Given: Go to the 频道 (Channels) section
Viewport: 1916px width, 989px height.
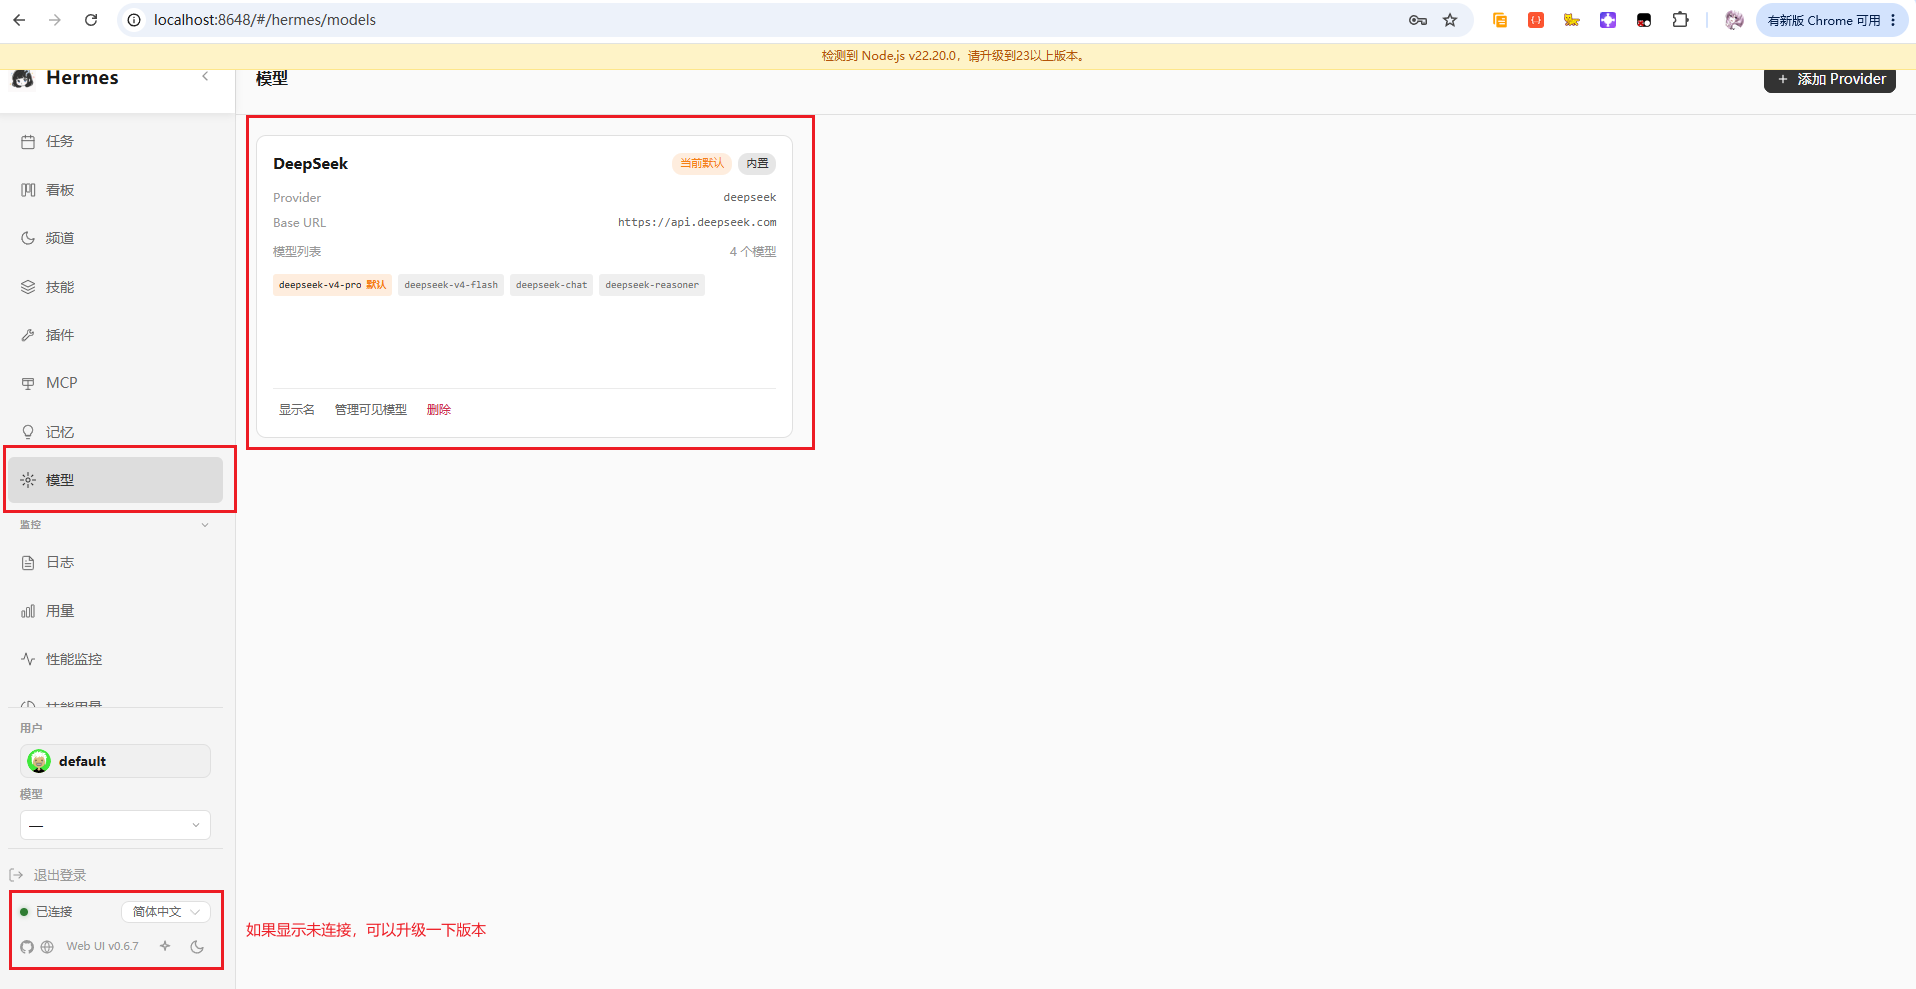Looking at the screenshot, I should tap(115, 238).
